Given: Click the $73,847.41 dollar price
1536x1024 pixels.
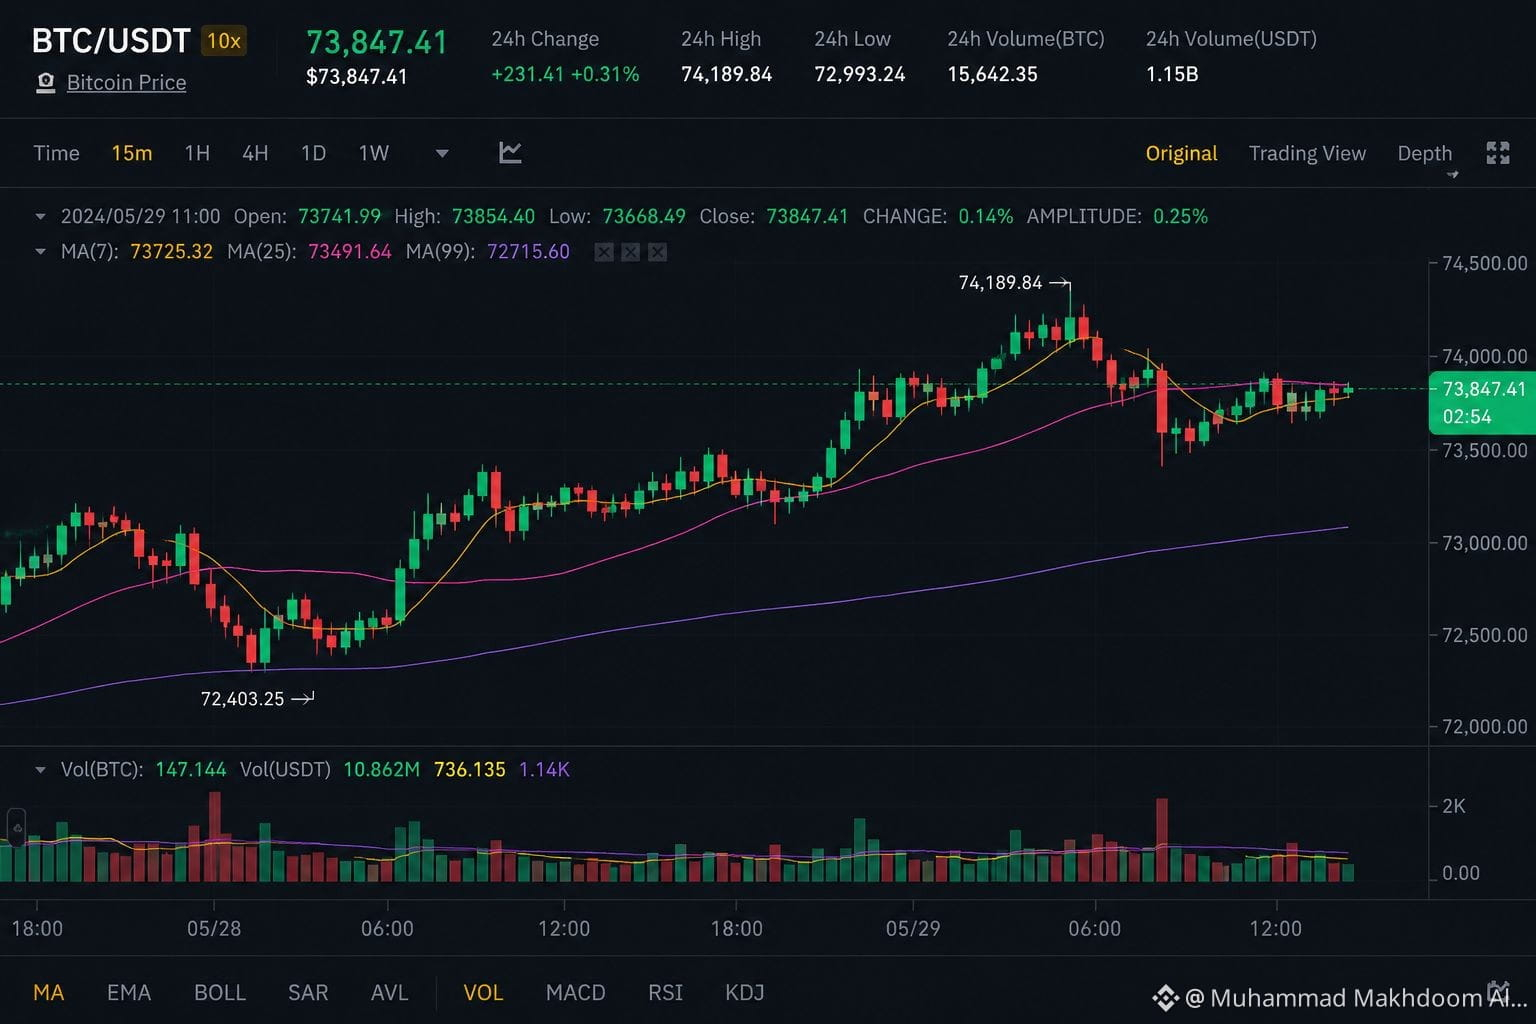Looking at the screenshot, I should (357, 77).
